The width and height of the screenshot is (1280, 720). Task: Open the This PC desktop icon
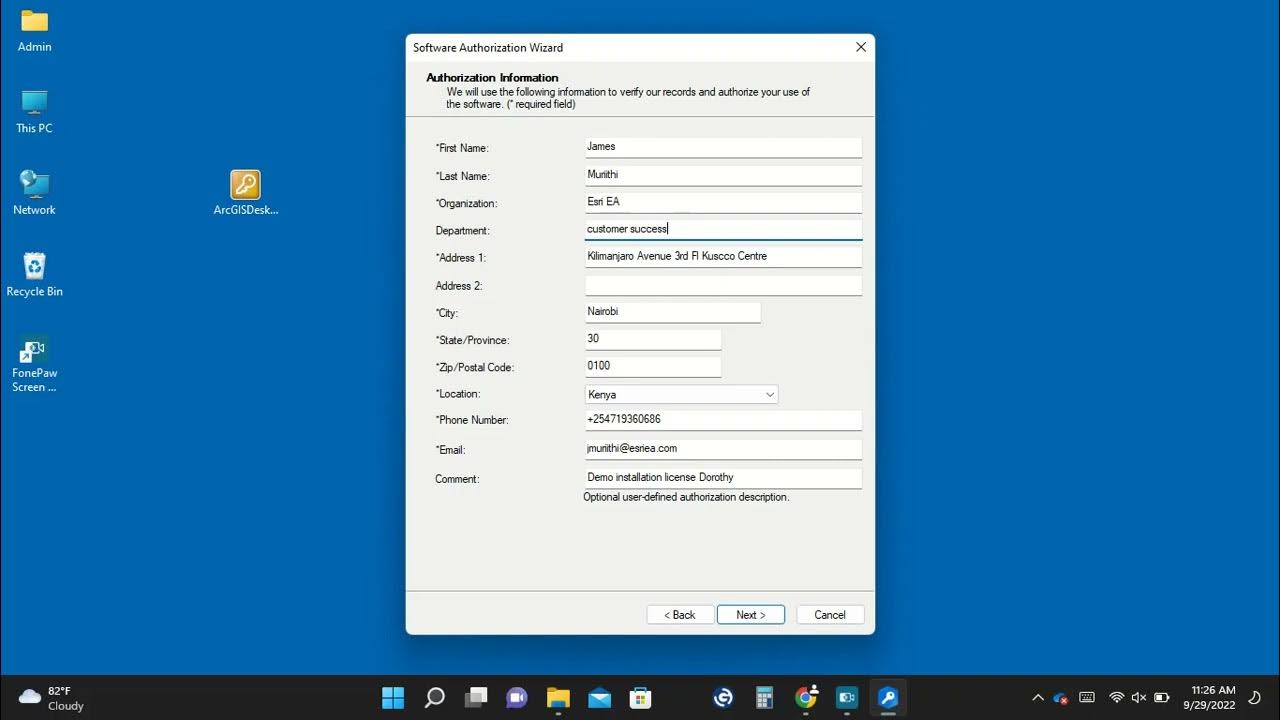click(35, 111)
